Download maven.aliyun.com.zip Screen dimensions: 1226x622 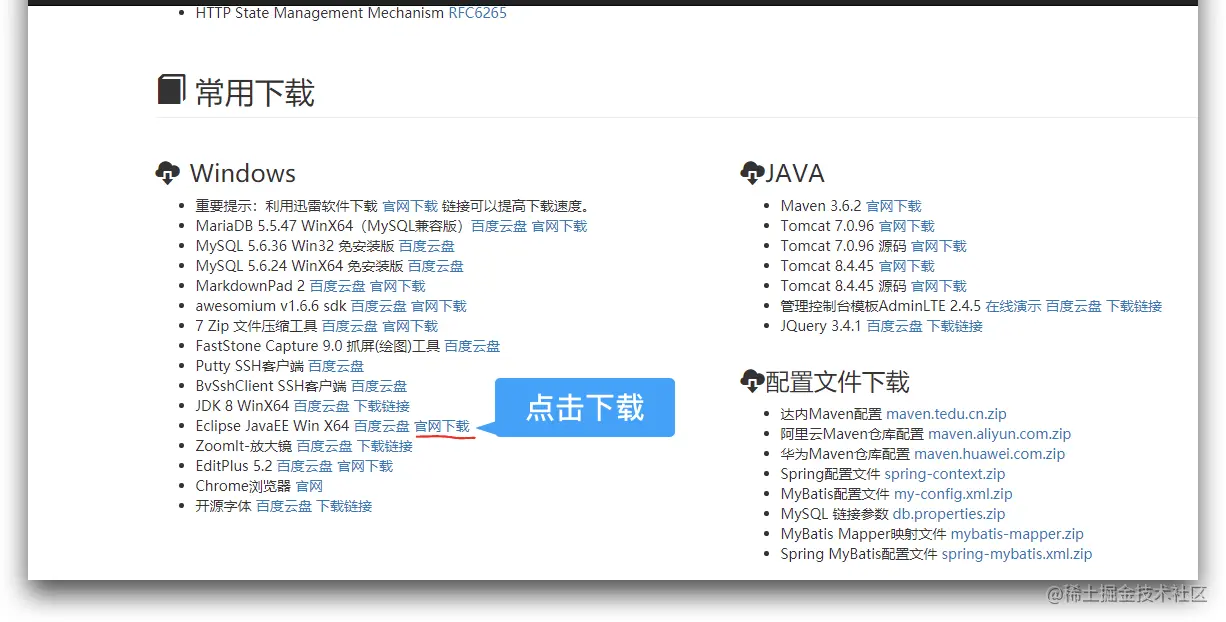pos(1000,434)
